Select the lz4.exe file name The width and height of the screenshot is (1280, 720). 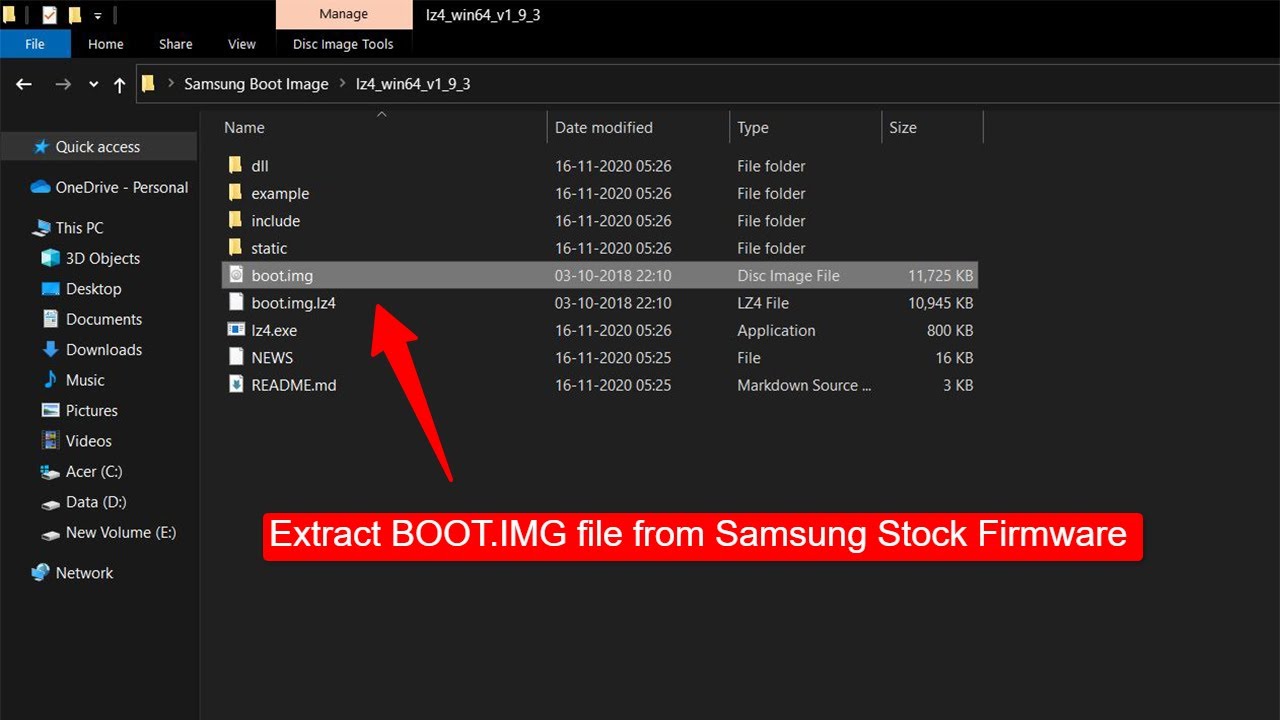274,330
